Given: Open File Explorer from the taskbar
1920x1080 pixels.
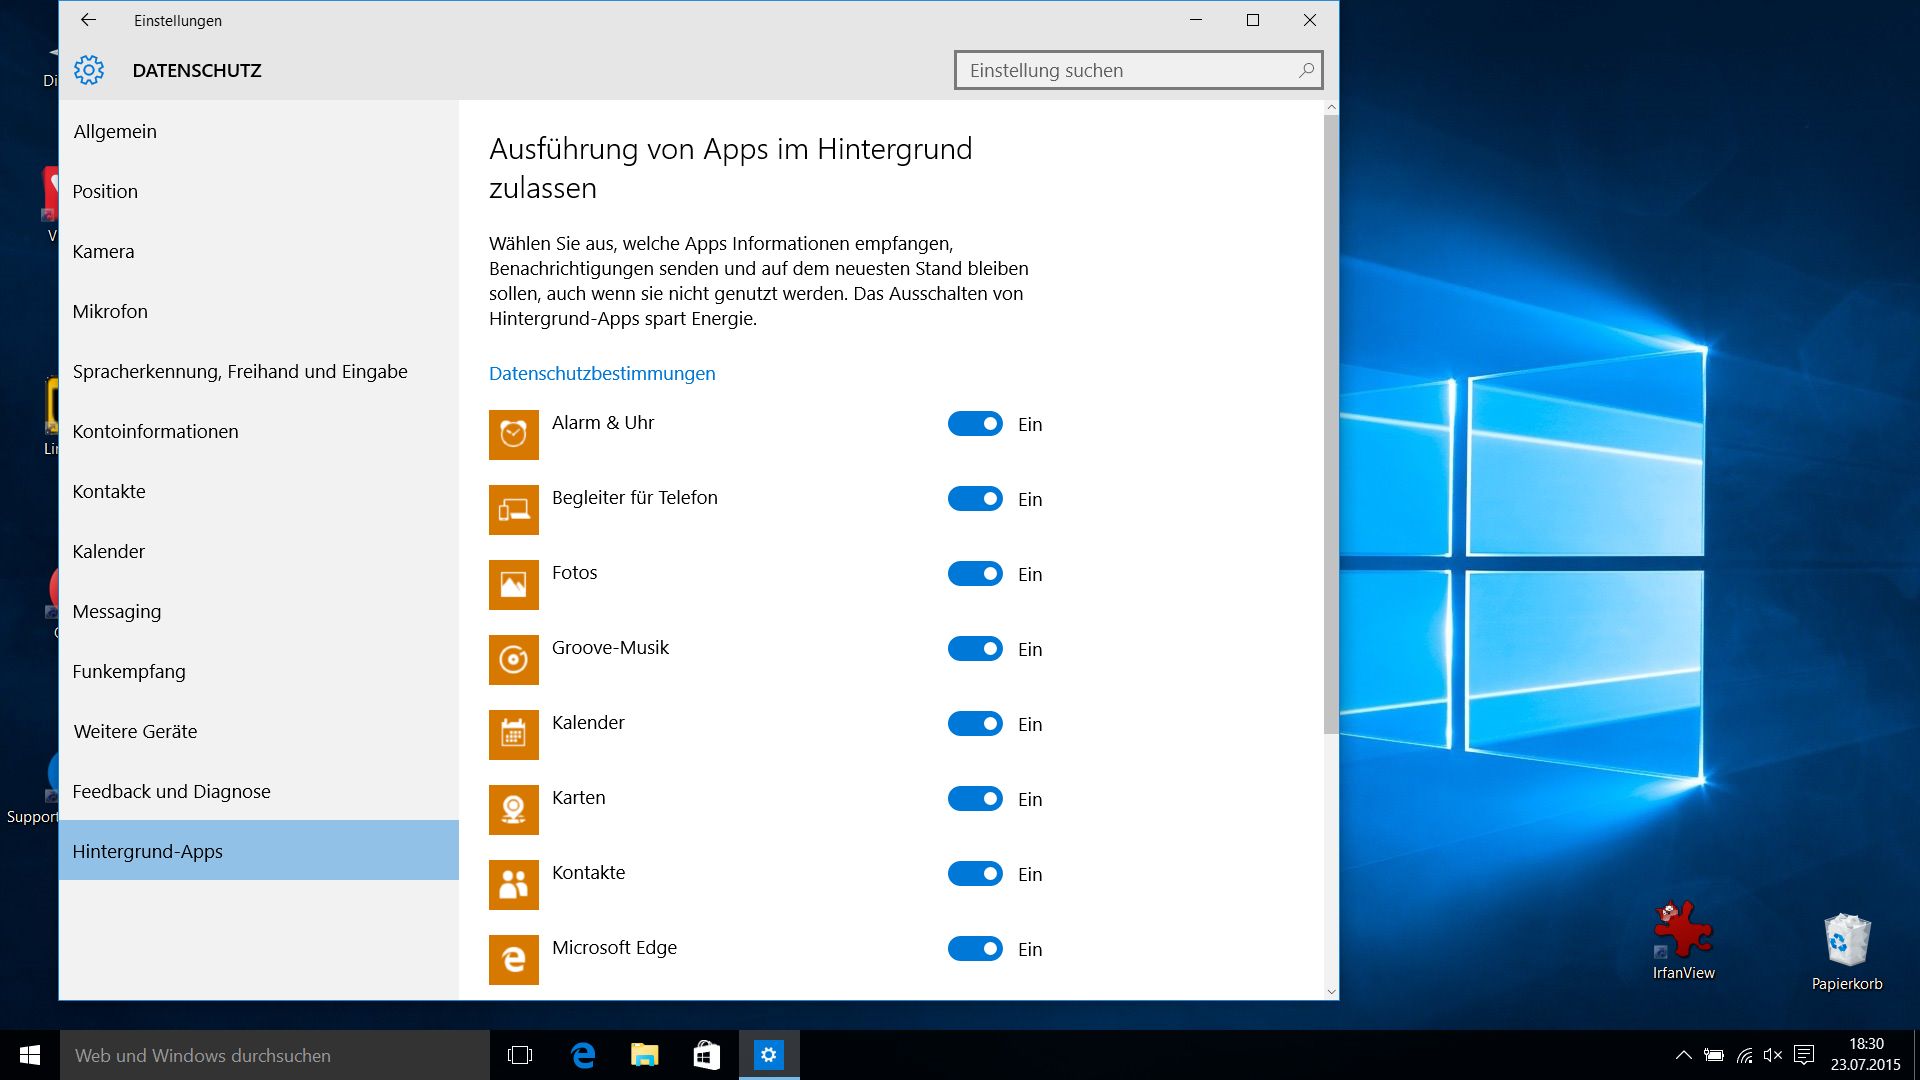Looking at the screenshot, I should coord(645,1055).
